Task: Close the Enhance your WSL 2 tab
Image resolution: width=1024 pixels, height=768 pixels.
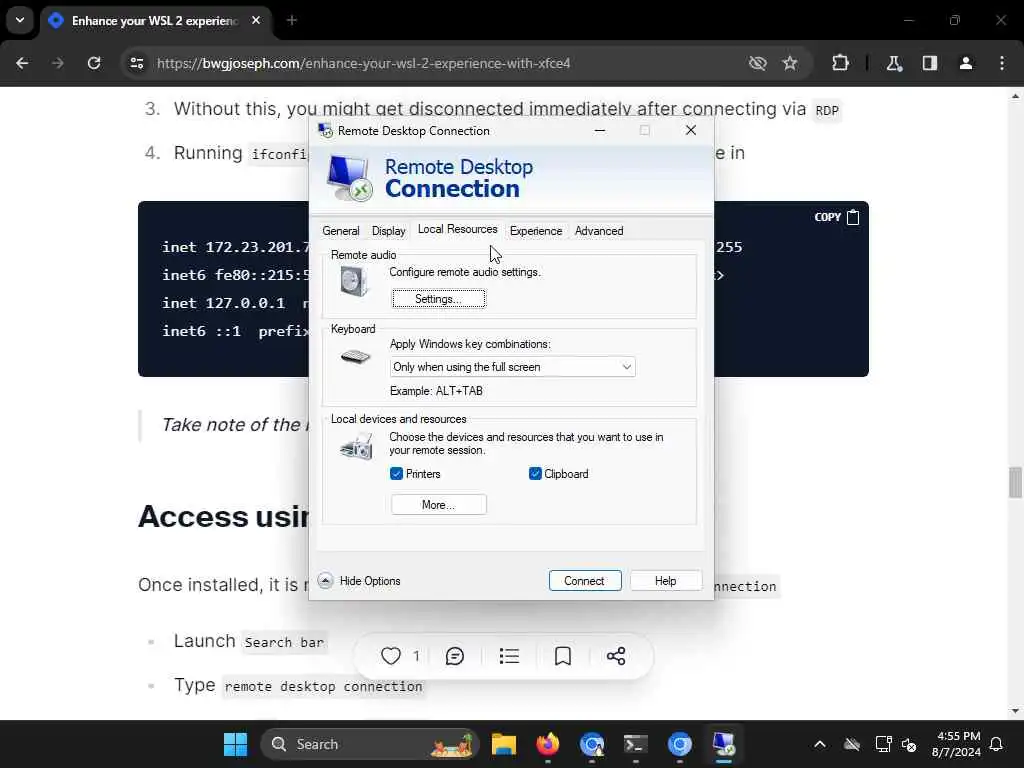Action: [x=256, y=20]
